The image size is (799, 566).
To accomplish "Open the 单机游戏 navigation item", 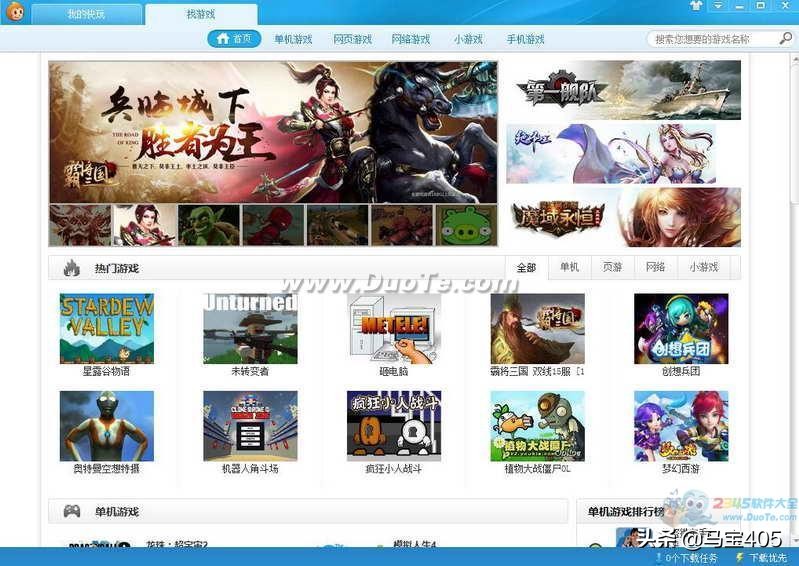I will (293, 39).
